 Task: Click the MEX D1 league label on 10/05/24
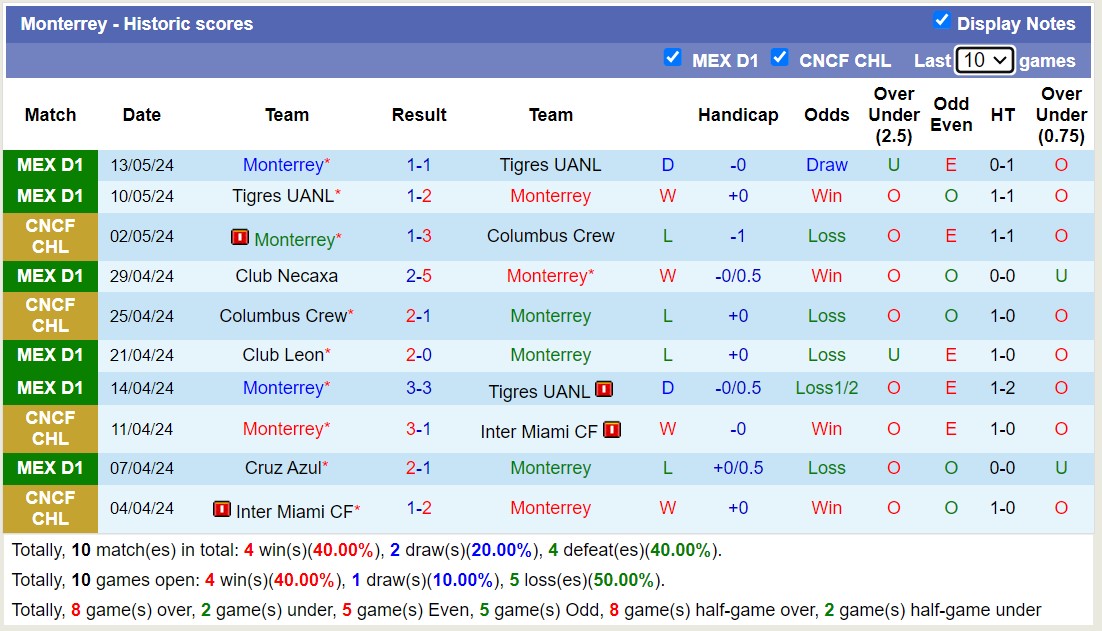coord(50,196)
